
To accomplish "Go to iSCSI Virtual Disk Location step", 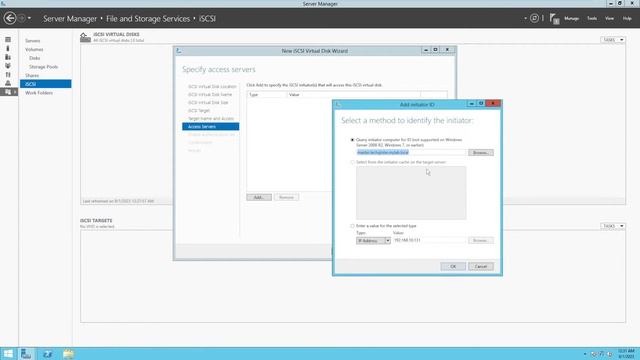I will [x=212, y=87].
